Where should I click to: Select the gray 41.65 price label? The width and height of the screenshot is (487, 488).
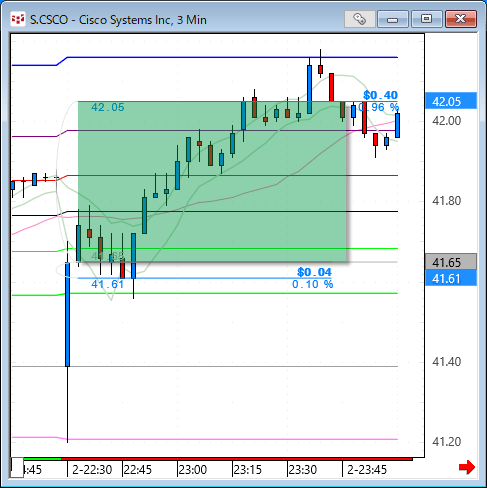(x=451, y=262)
